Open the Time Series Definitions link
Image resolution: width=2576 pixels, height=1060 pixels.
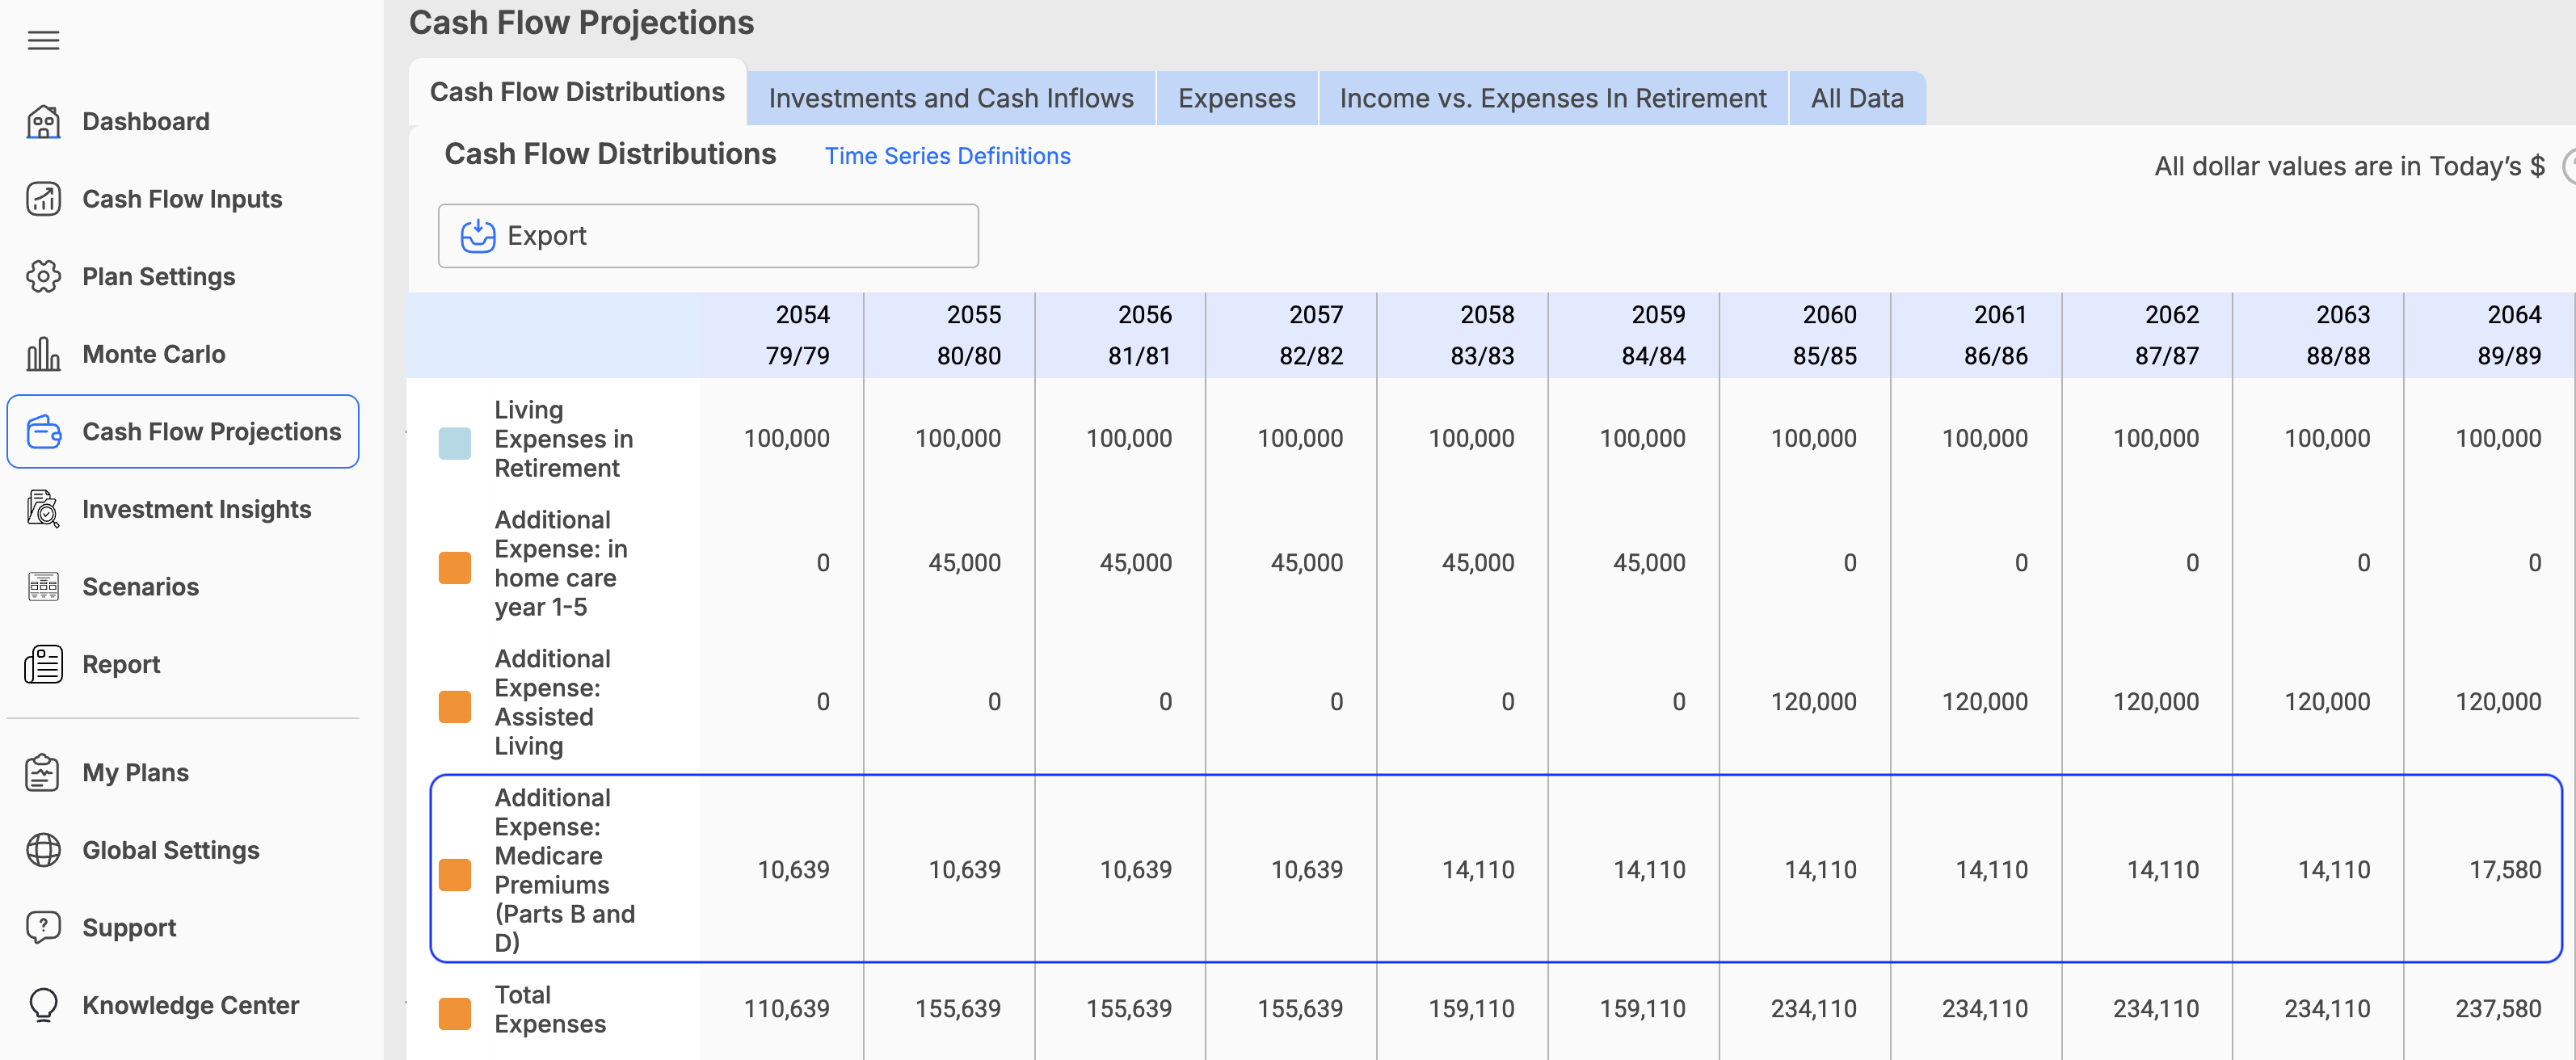click(947, 156)
